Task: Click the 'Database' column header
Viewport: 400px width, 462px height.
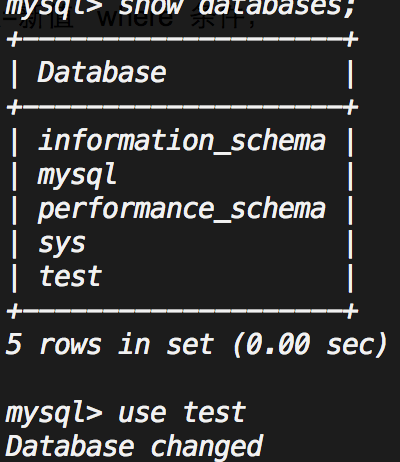Action: pos(102,72)
